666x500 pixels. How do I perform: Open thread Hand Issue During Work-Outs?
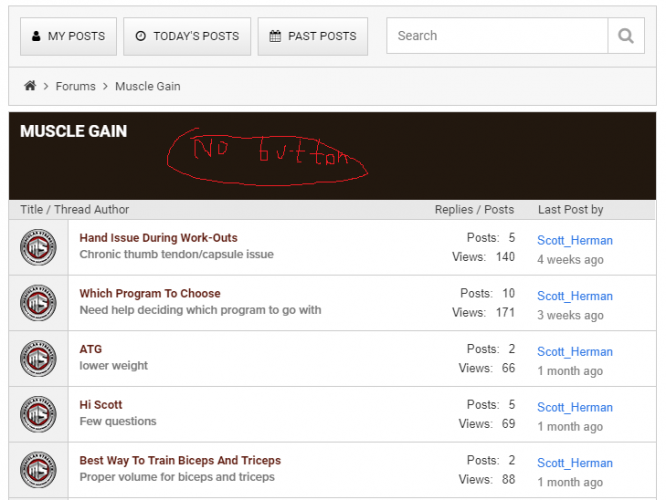pos(158,238)
